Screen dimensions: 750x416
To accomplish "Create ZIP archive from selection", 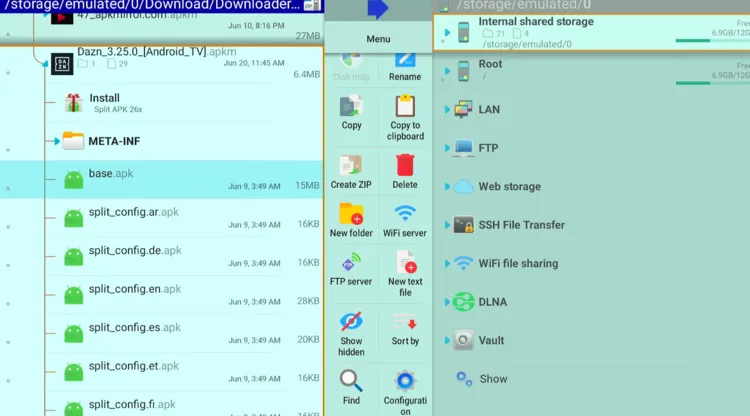I will pyautogui.click(x=351, y=172).
